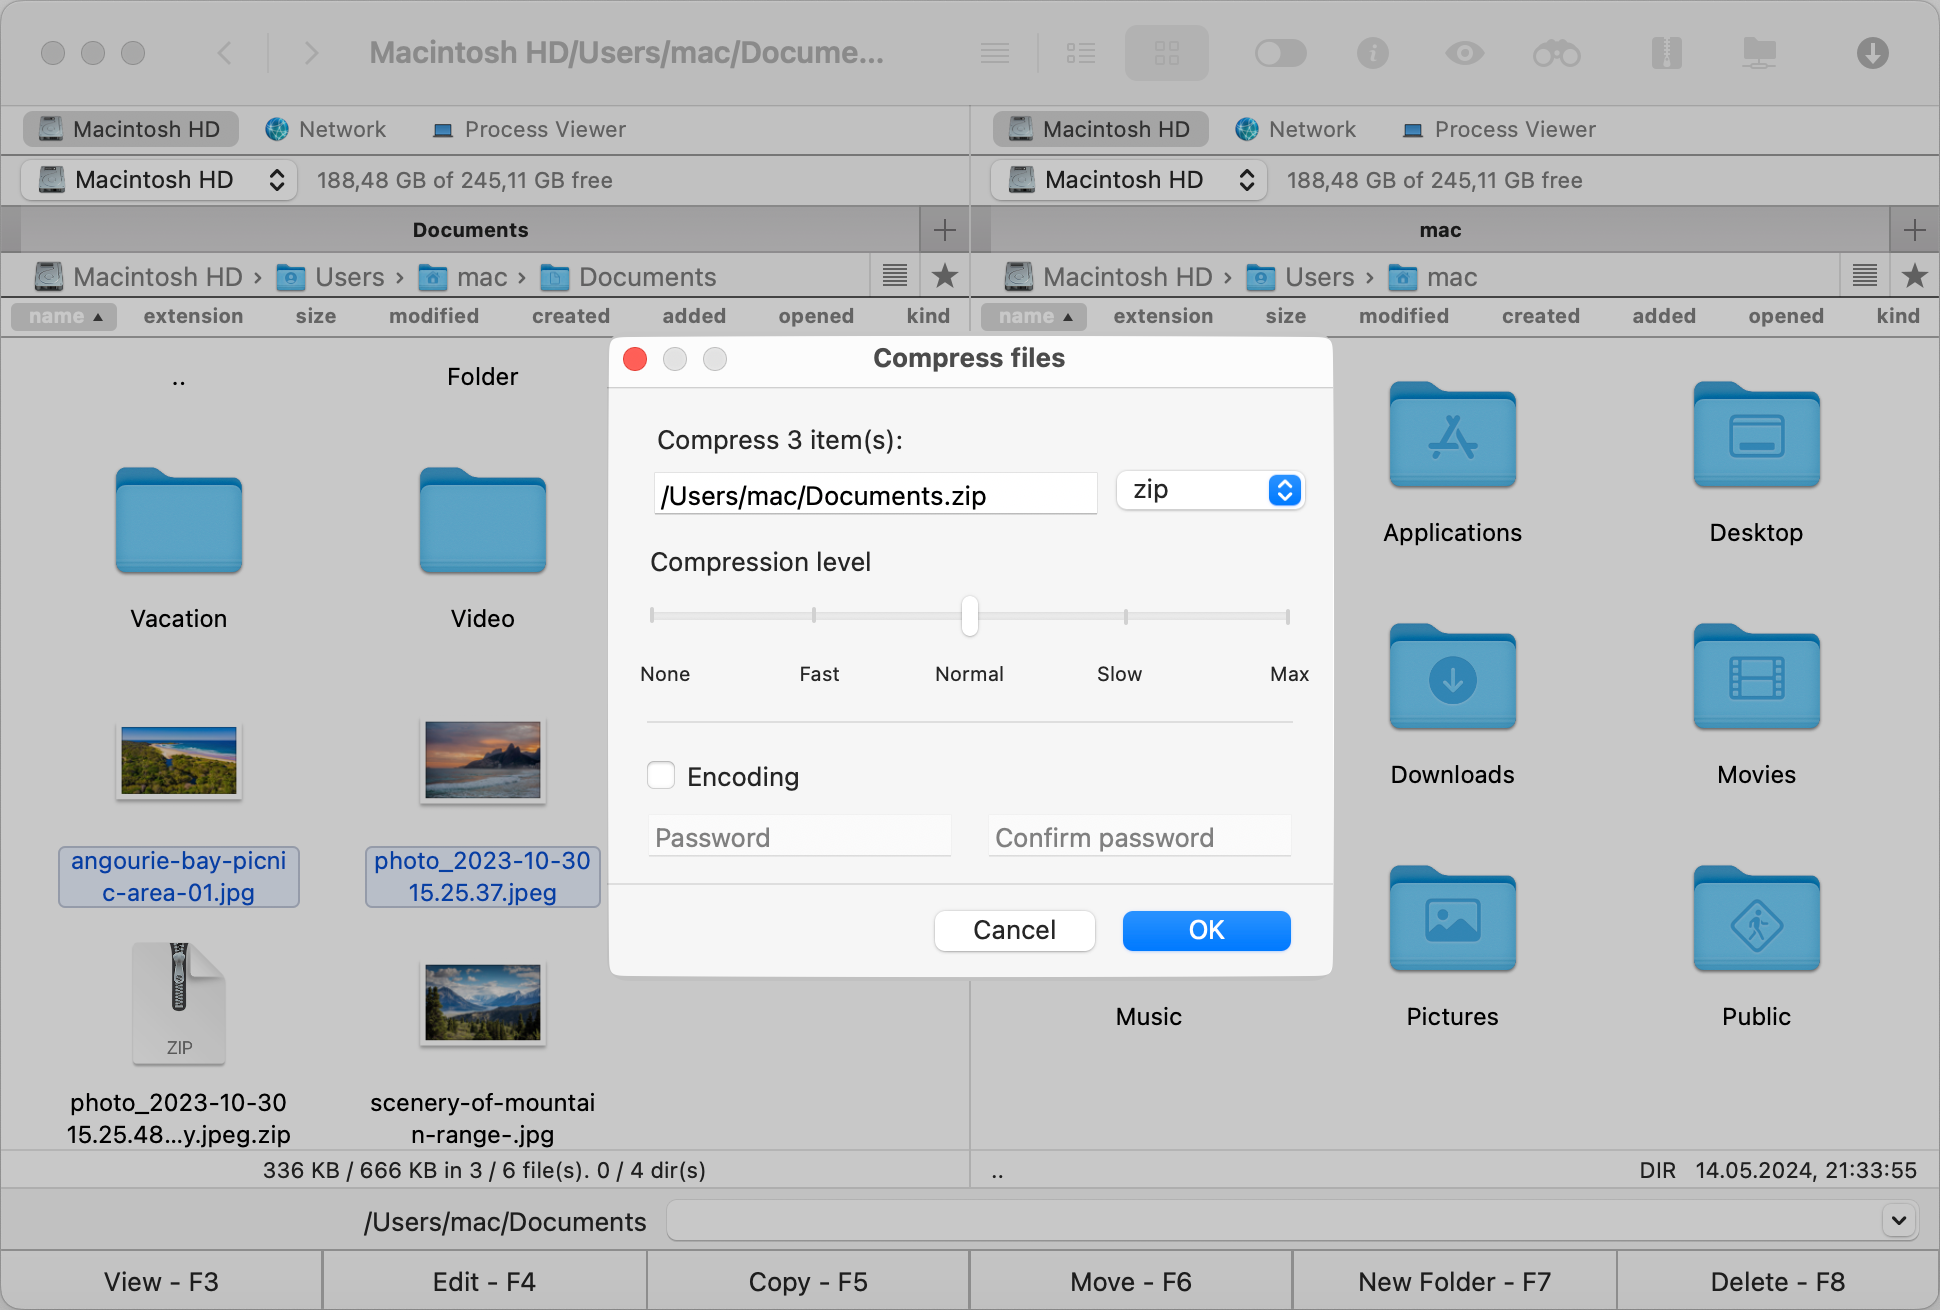Select the zip format dropdown
Image resolution: width=1940 pixels, height=1310 pixels.
coord(1206,491)
